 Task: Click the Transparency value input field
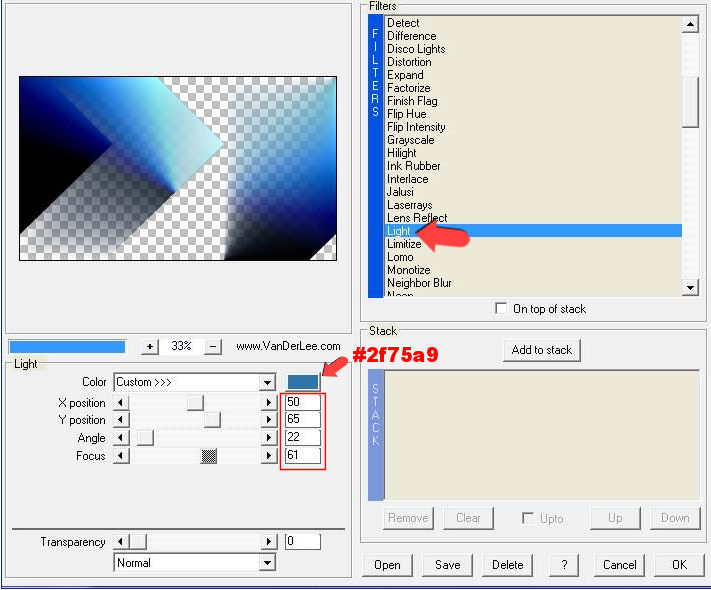click(302, 542)
